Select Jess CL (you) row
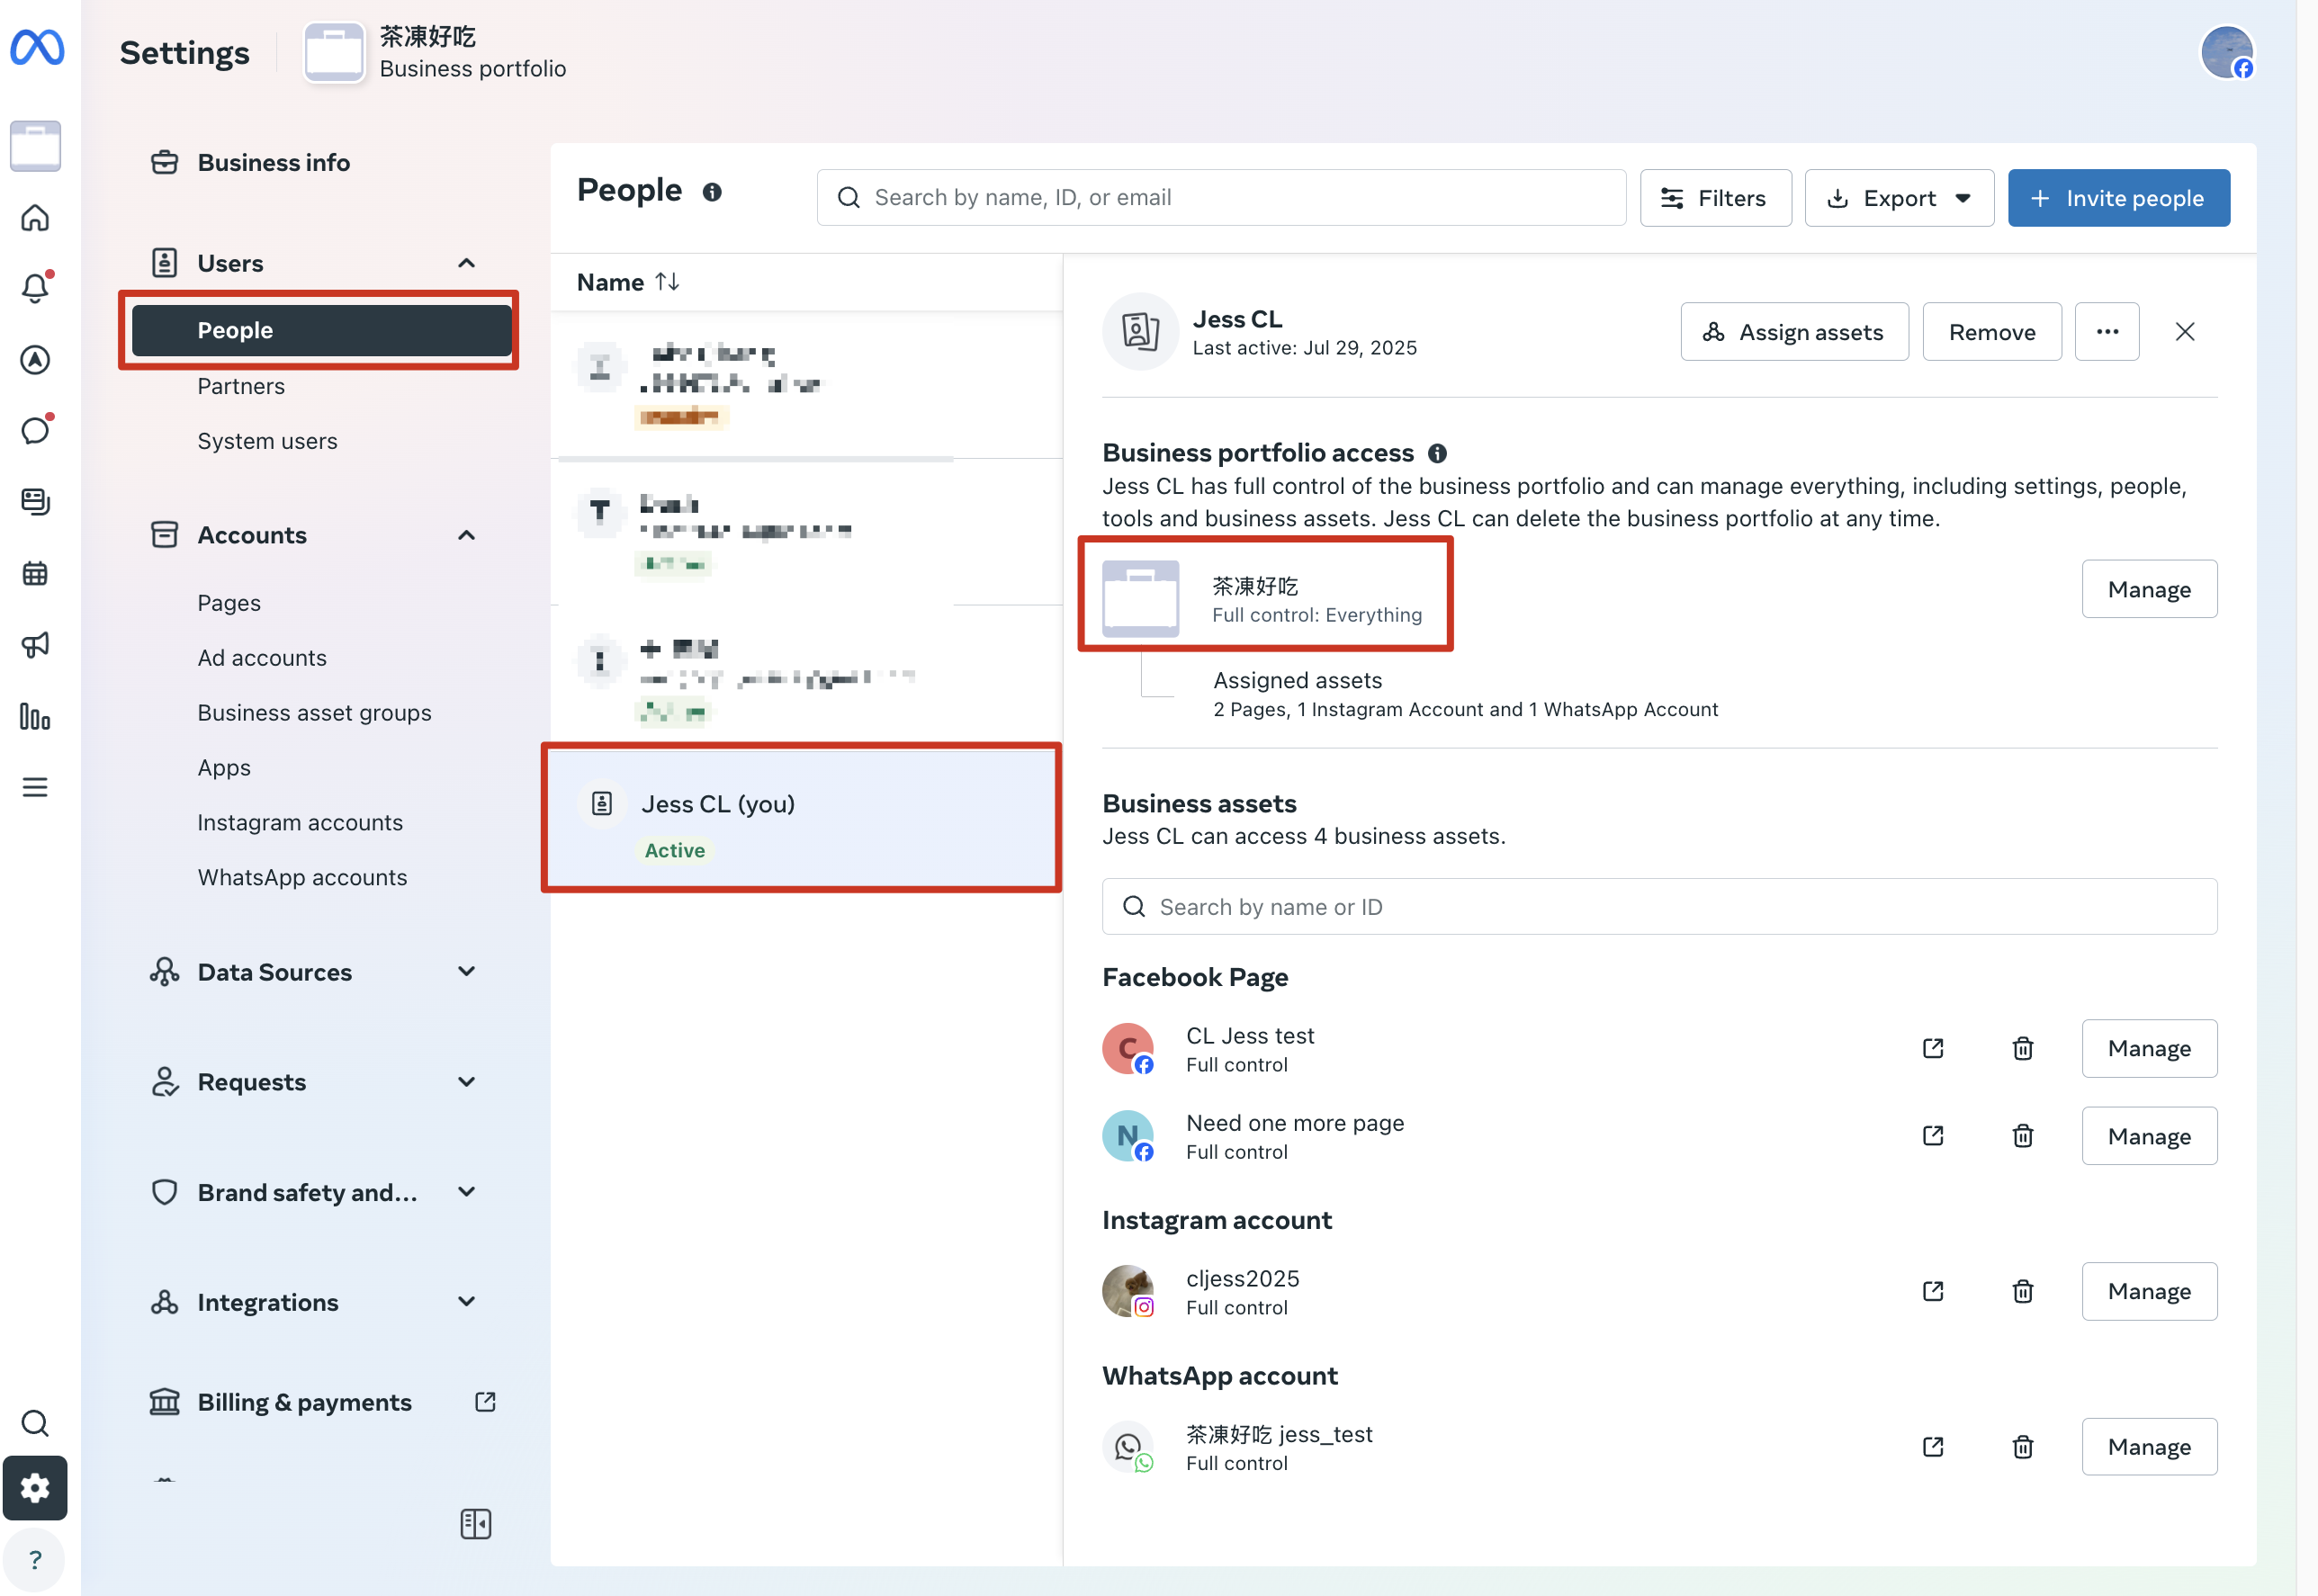2318x1596 pixels. [805, 818]
